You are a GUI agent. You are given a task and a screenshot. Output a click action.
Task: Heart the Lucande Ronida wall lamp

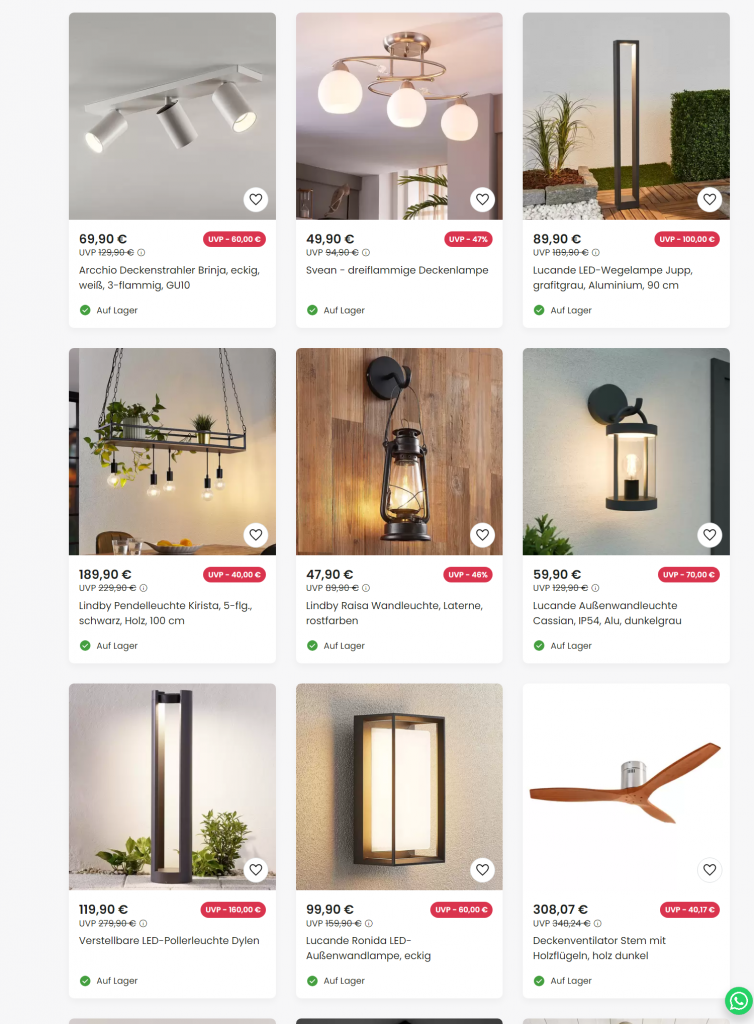[482, 870]
